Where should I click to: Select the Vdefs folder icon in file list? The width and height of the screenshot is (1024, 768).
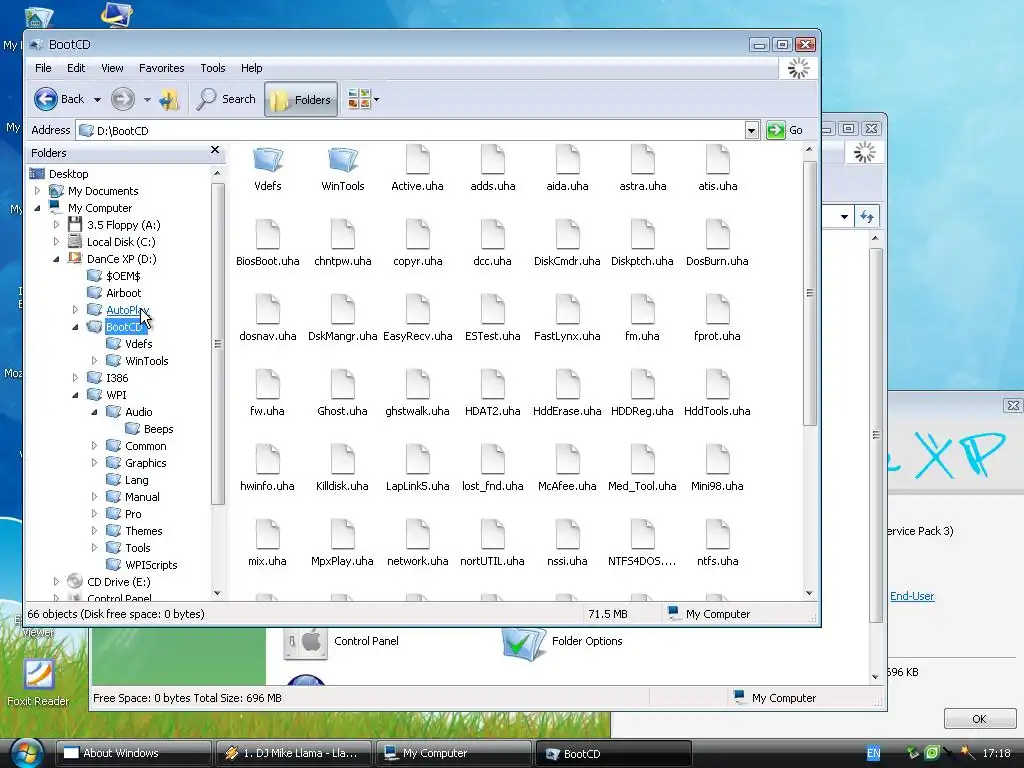tap(268, 160)
